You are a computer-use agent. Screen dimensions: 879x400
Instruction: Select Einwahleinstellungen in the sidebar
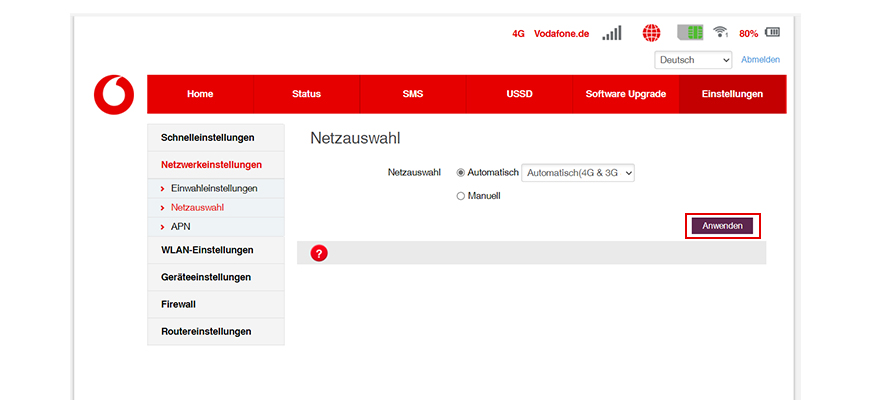click(x=214, y=188)
